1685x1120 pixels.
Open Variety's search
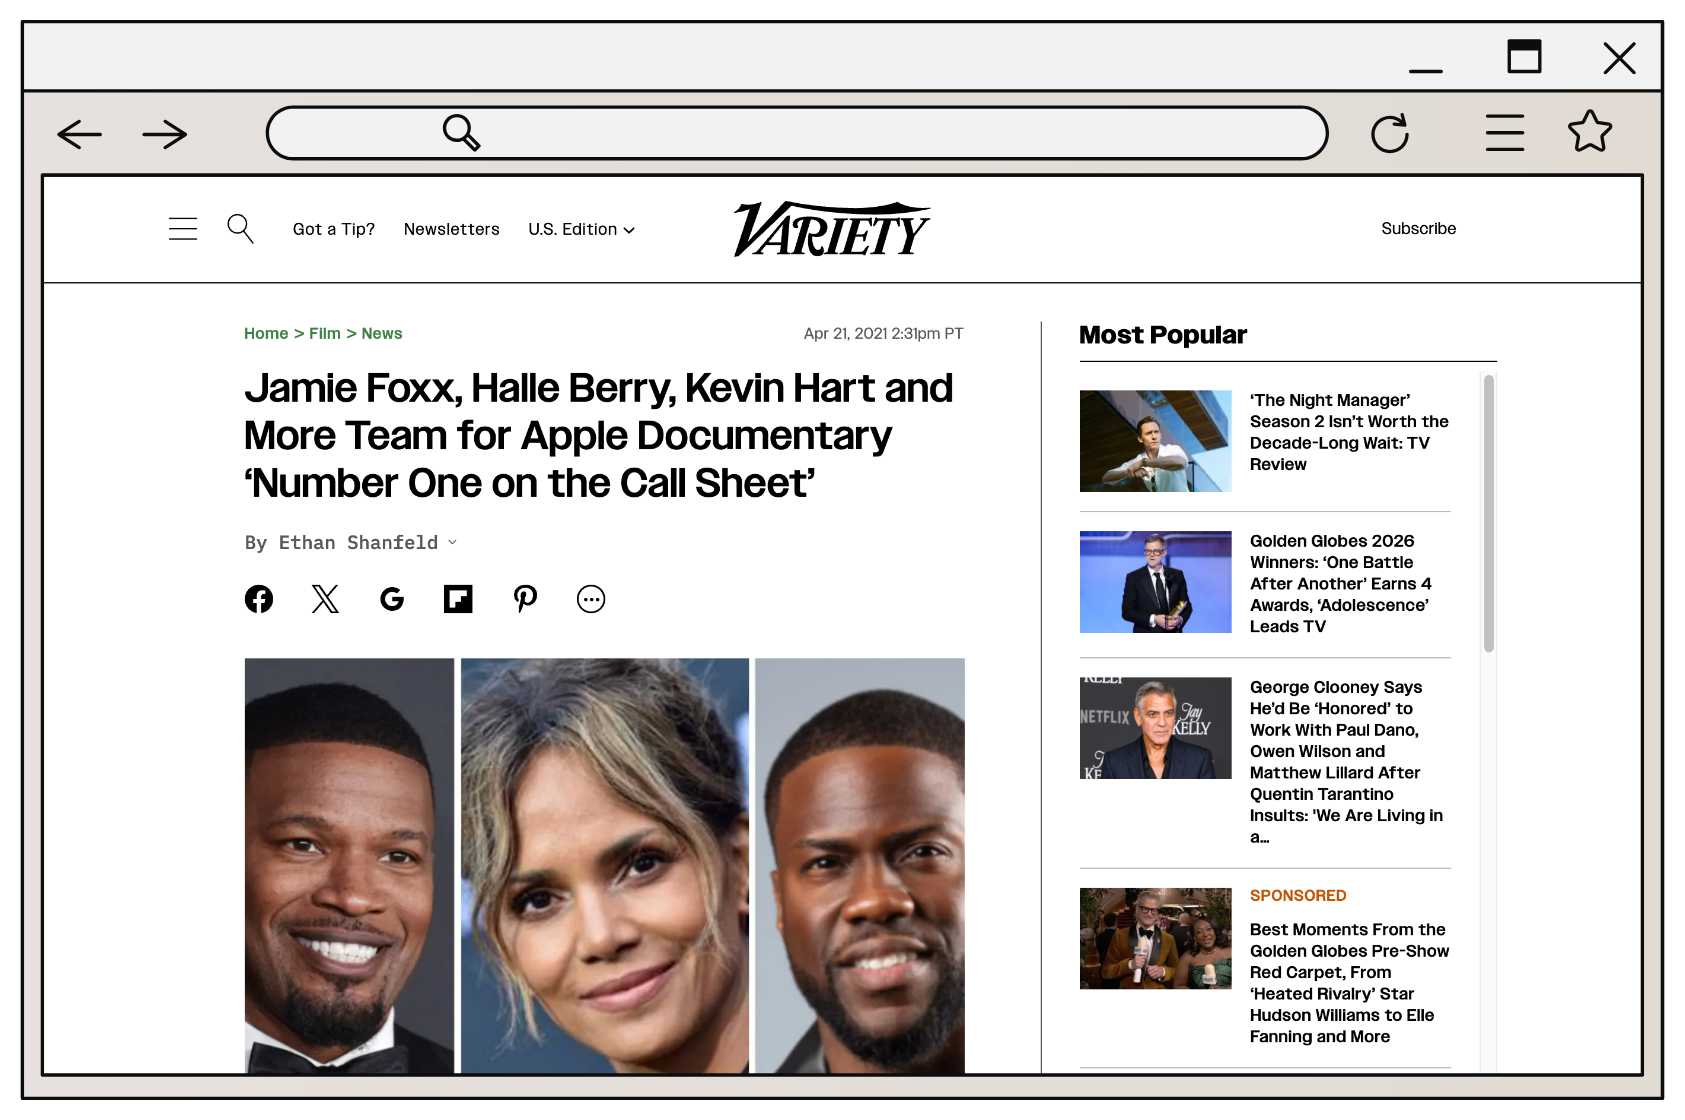pos(240,228)
